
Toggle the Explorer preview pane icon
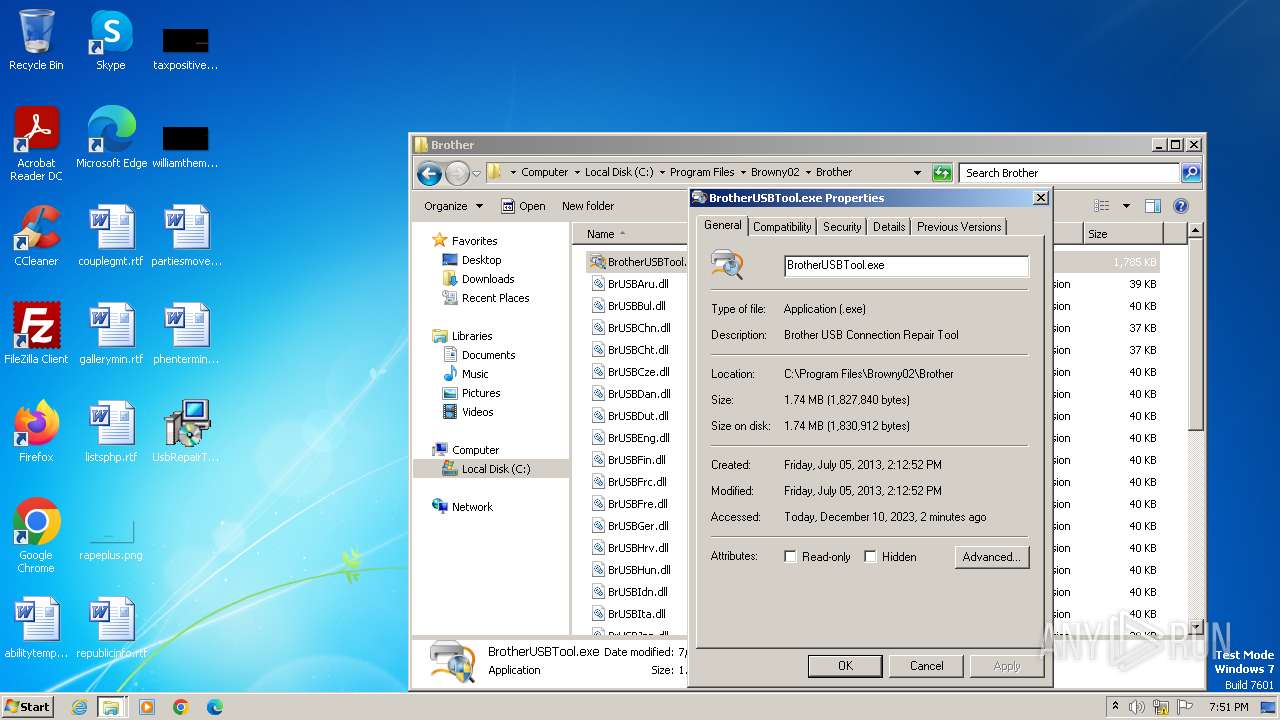[x=1153, y=206]
